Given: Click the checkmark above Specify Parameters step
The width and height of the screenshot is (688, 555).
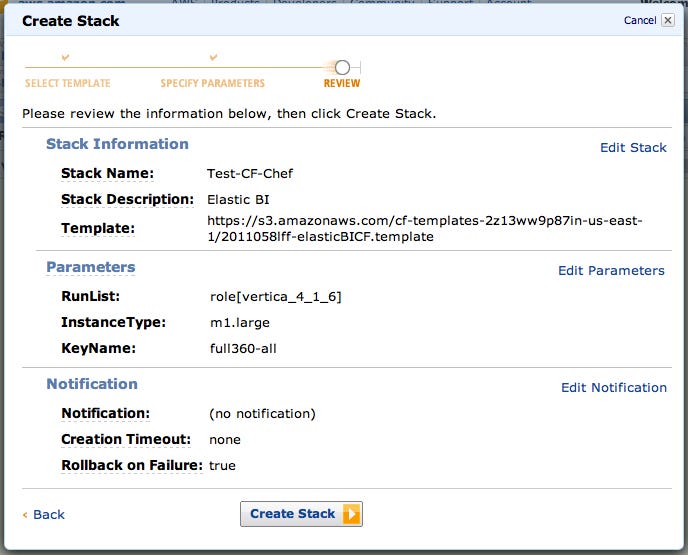Looking at the screenshot, I should click(213, 59).
